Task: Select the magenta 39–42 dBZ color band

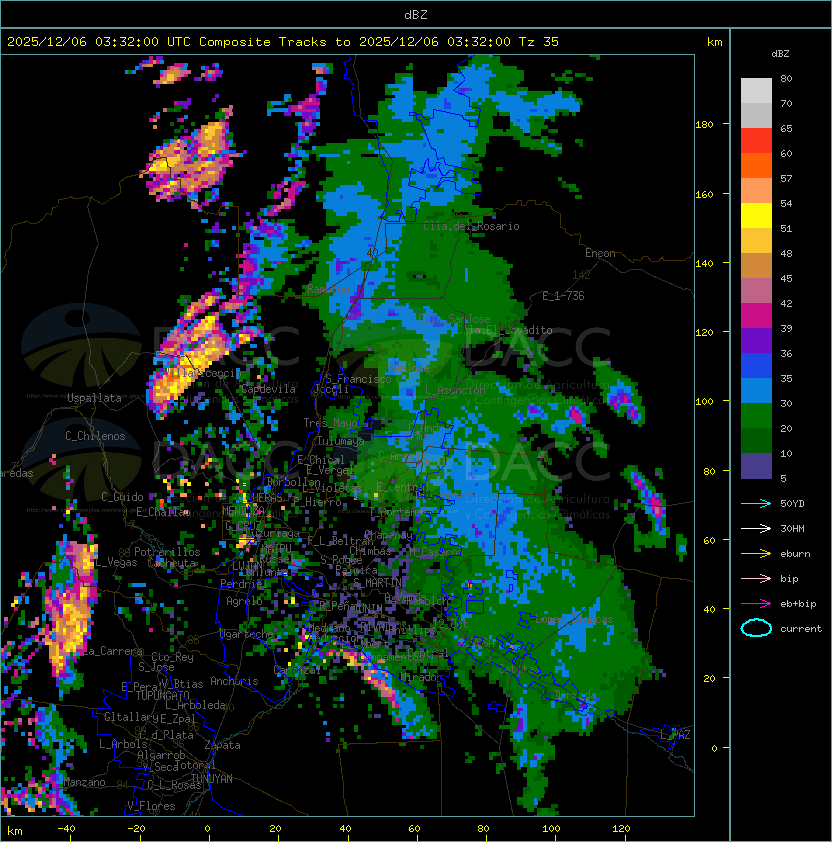Action: point(756,316)
